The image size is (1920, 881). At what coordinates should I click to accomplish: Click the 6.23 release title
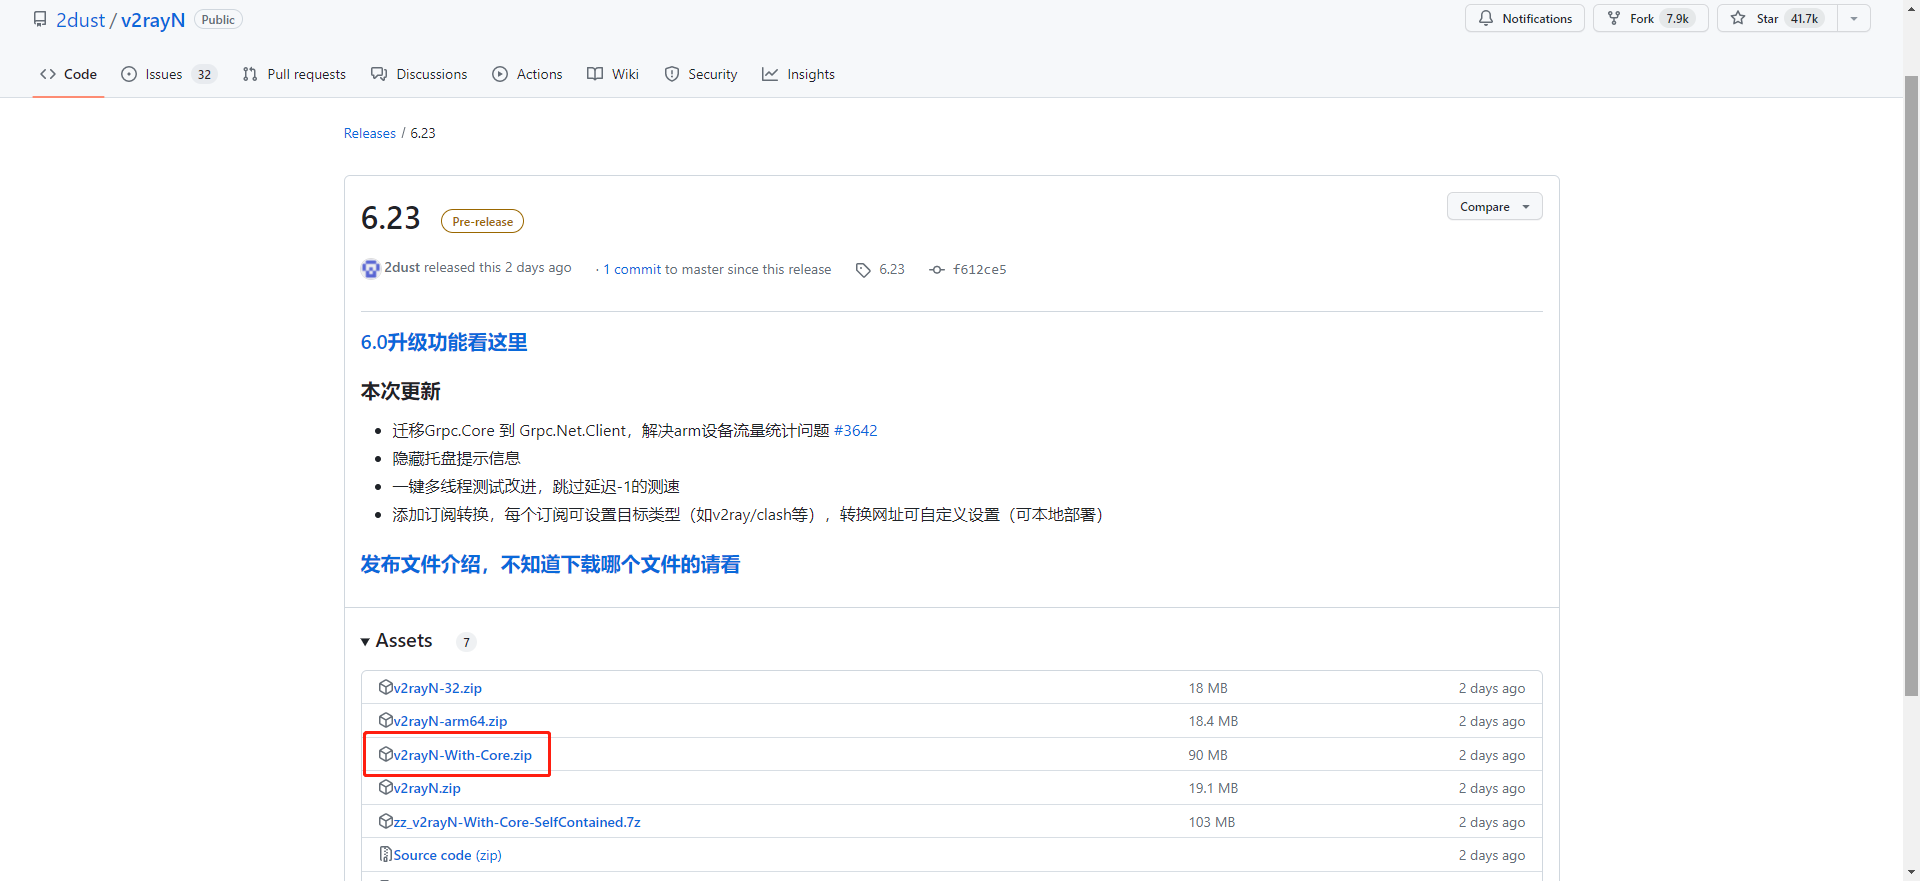pyautogui.click(x=391, y=218)
